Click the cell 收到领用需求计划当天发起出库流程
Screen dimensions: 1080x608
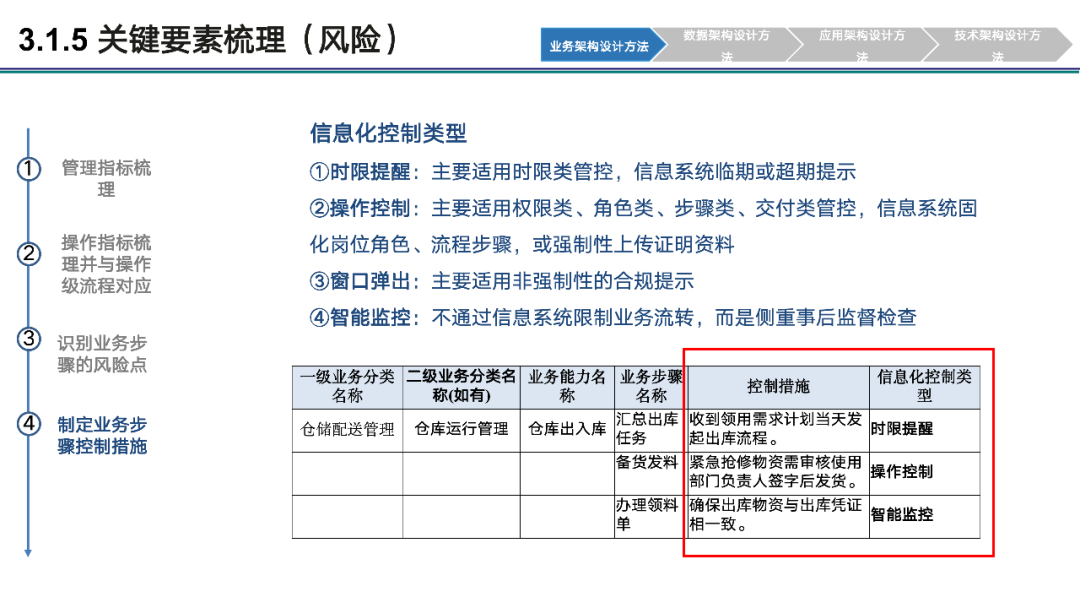(778, 430)
